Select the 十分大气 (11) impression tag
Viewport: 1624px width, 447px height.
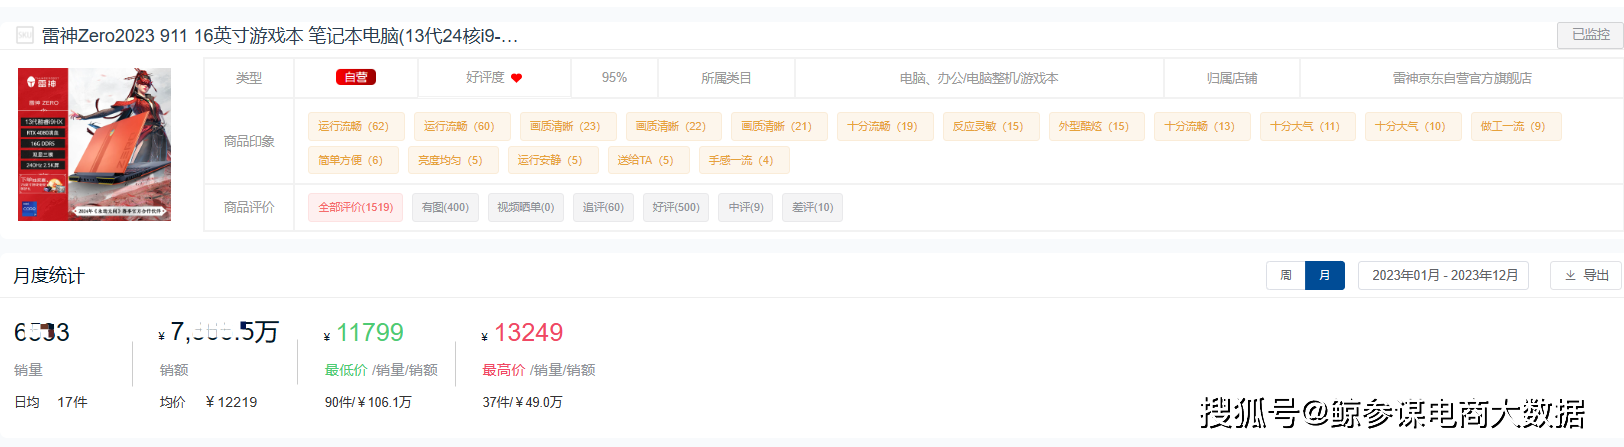click(x=1307, y=126)
